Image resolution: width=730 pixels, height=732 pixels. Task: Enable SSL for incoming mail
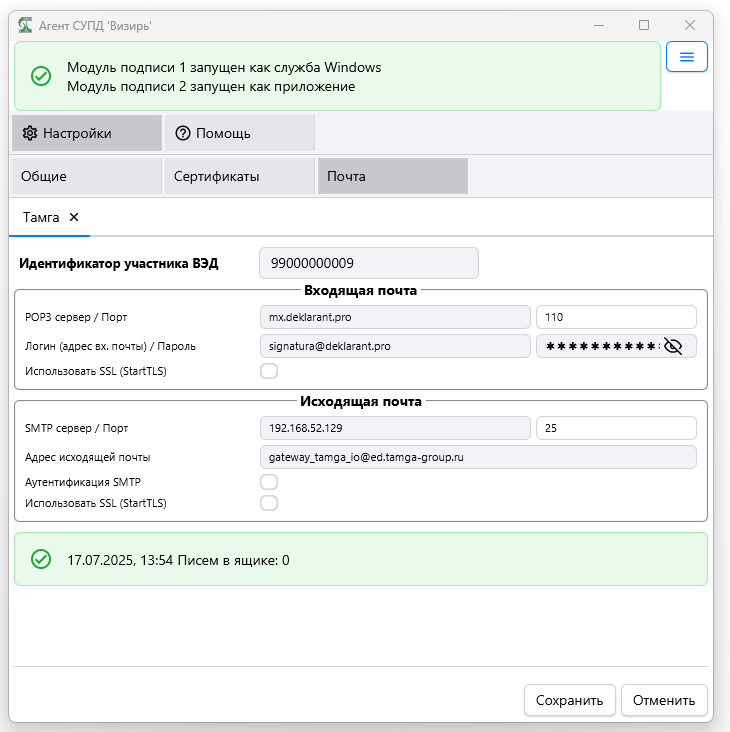pyautogui.click(x=269, y=371)
